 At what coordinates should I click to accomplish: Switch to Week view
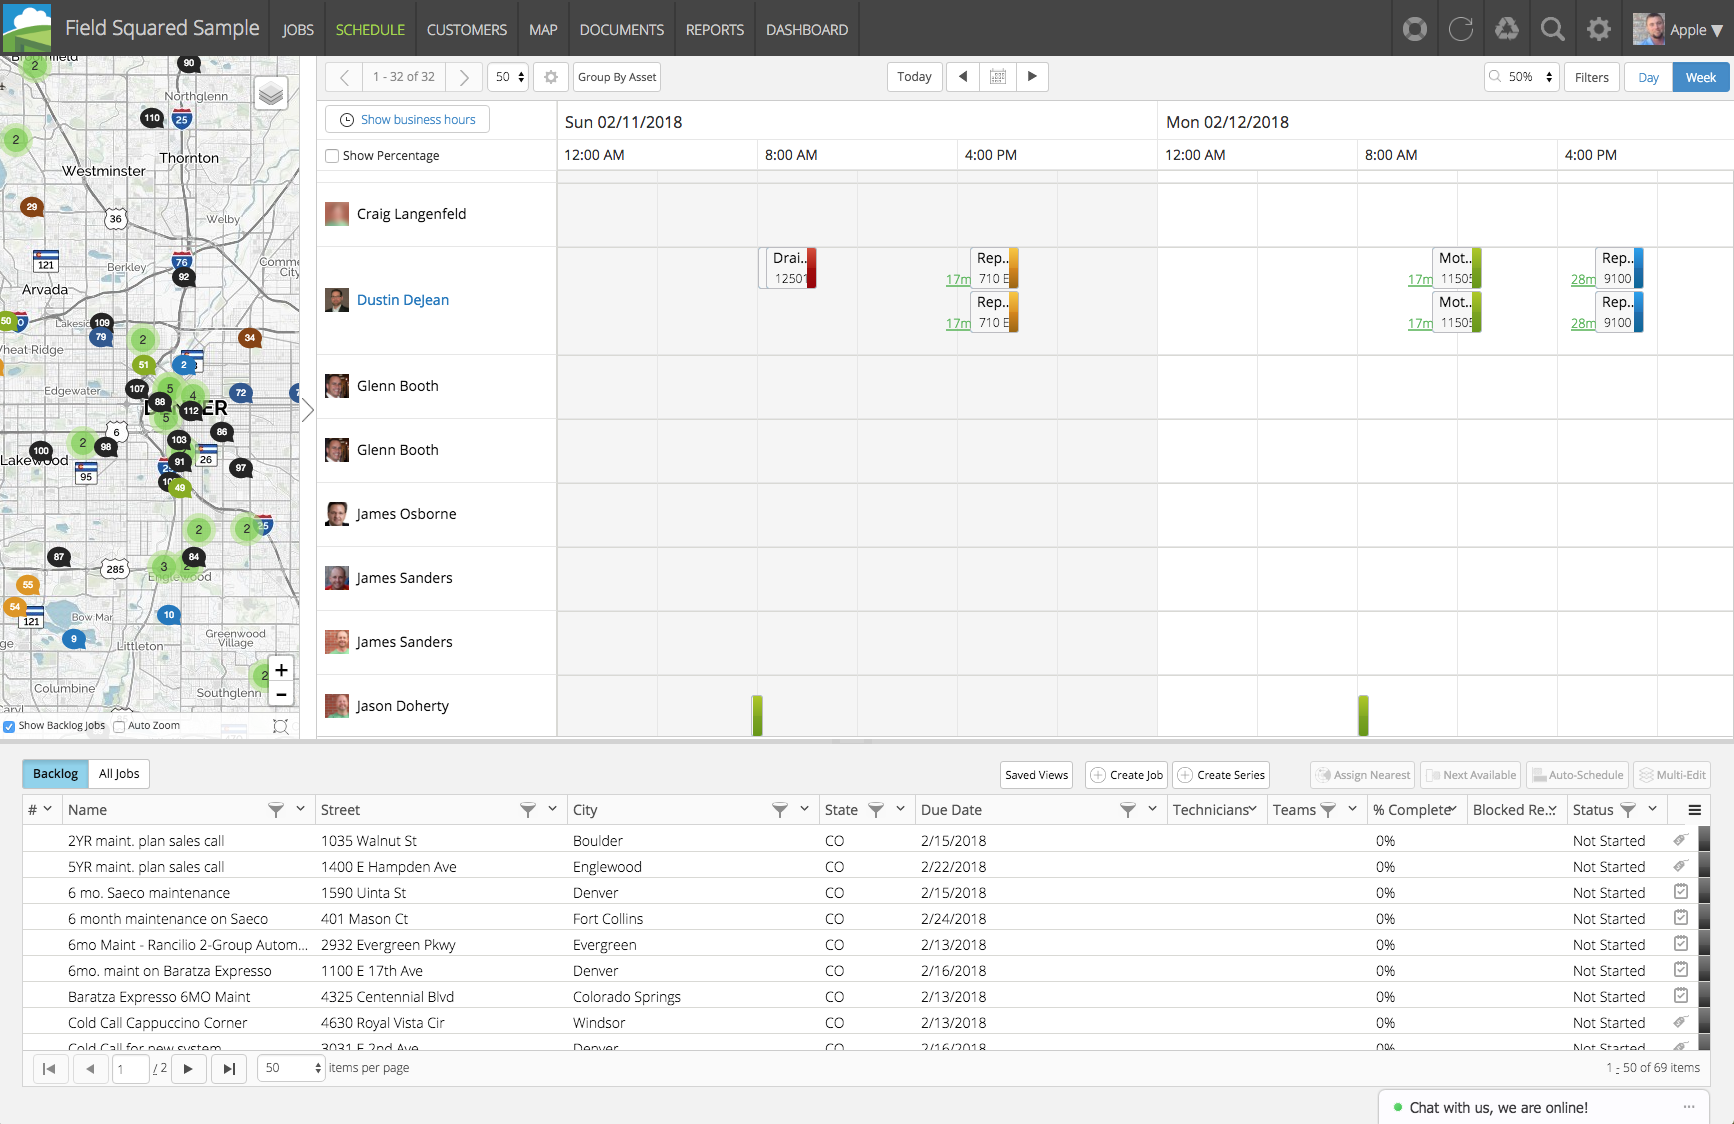coord(1700,77)
